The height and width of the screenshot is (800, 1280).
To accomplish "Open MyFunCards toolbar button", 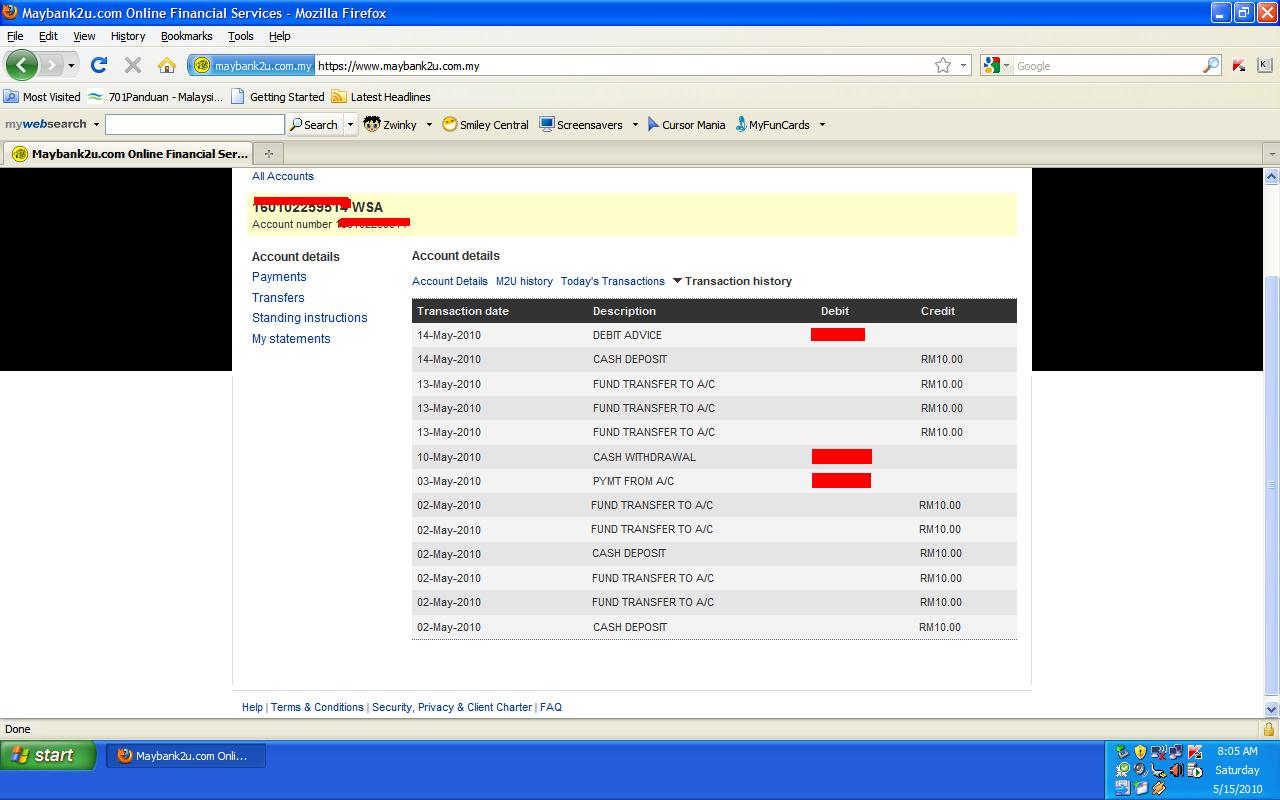I will [x=772, y=124].
